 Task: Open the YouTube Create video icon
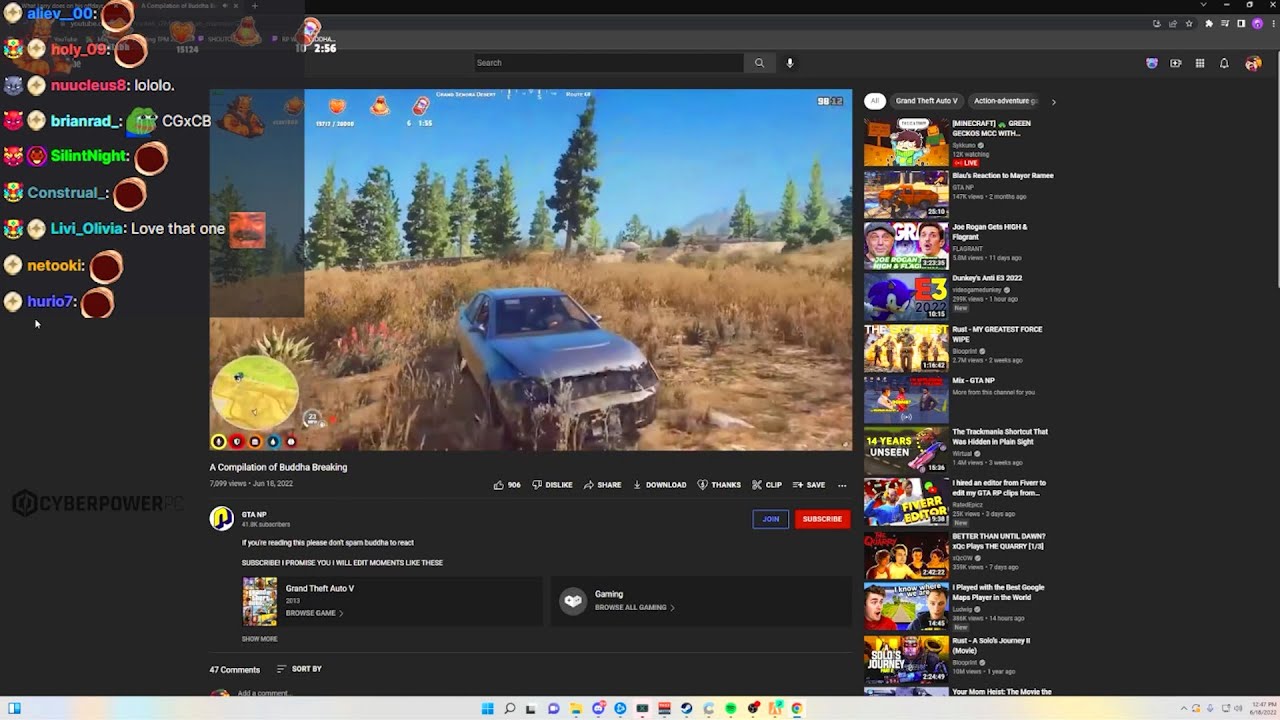(1176, 64)
